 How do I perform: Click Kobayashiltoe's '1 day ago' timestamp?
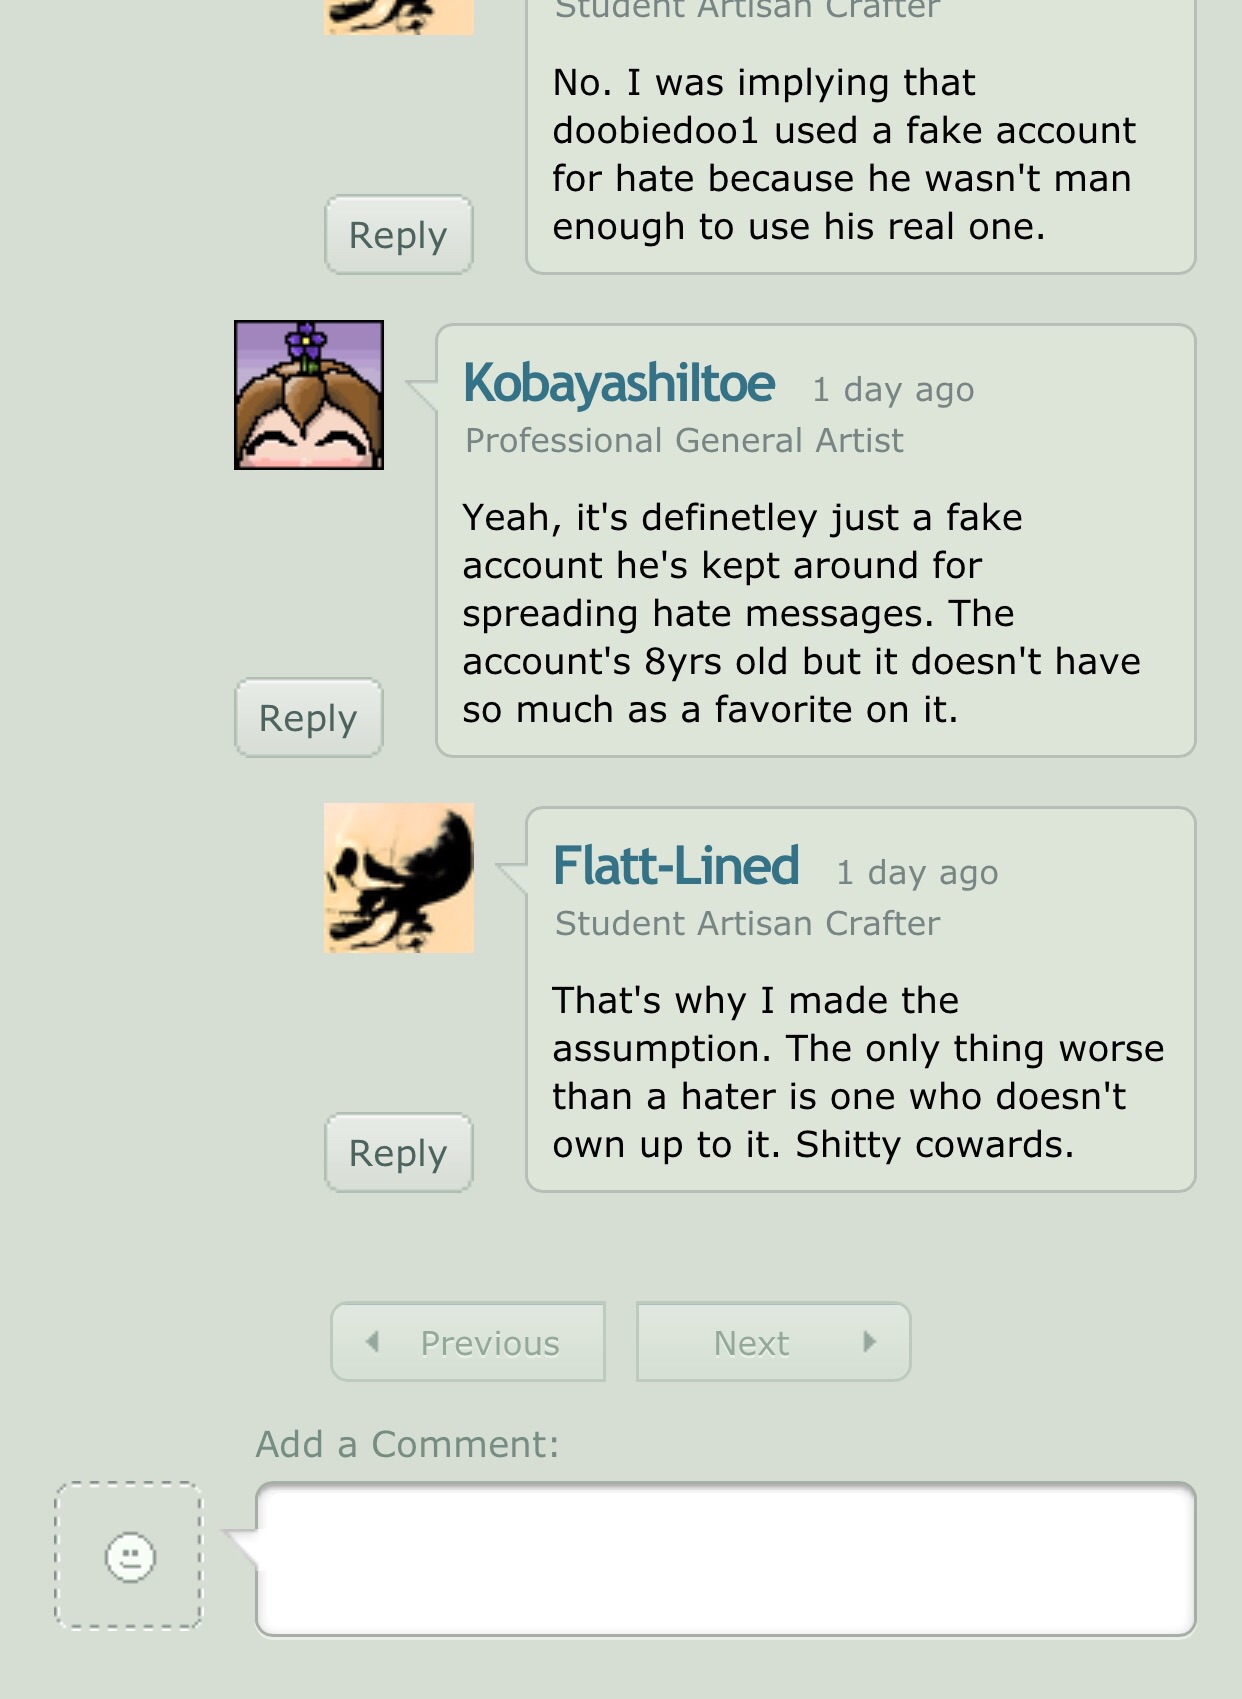(x=893, y=389)
